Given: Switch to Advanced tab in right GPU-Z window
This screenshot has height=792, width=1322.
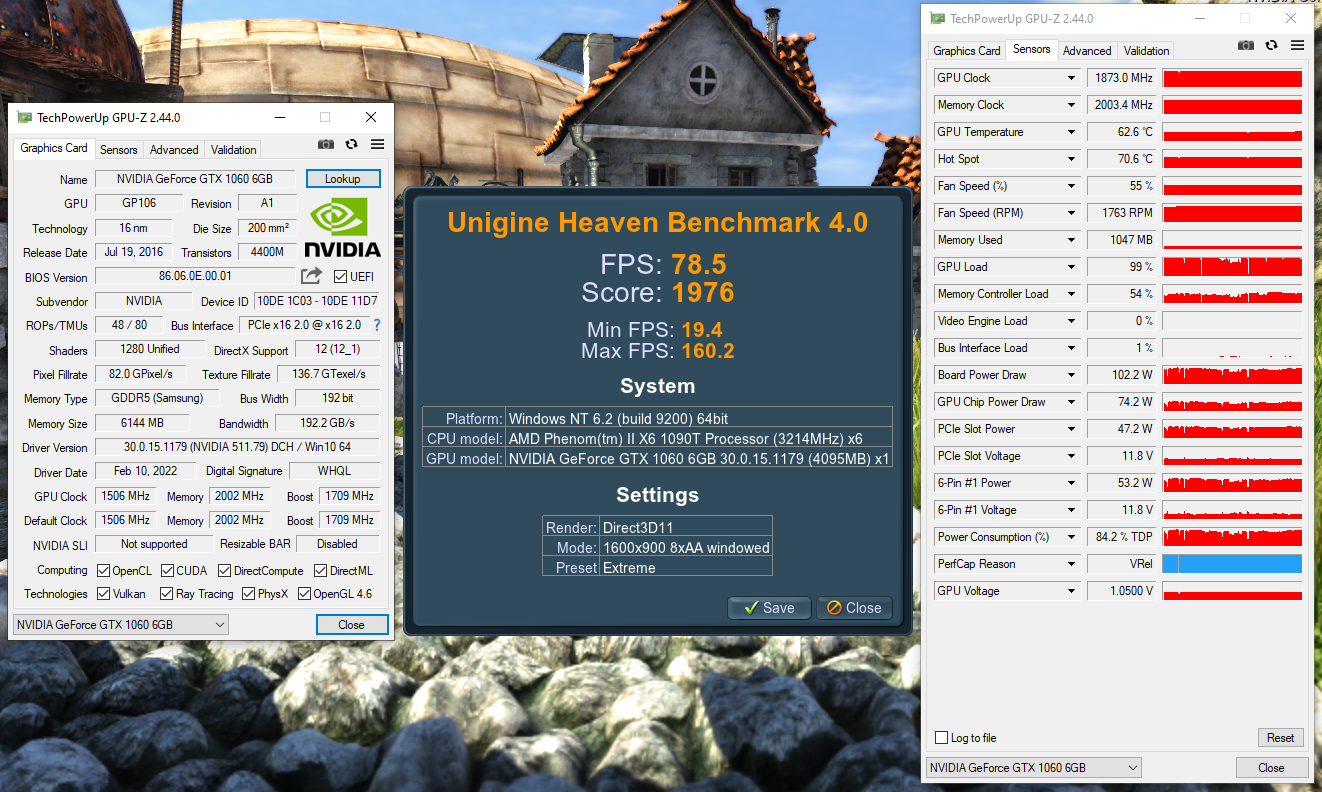Looking at the screenshot, I should coord(1087,51).
